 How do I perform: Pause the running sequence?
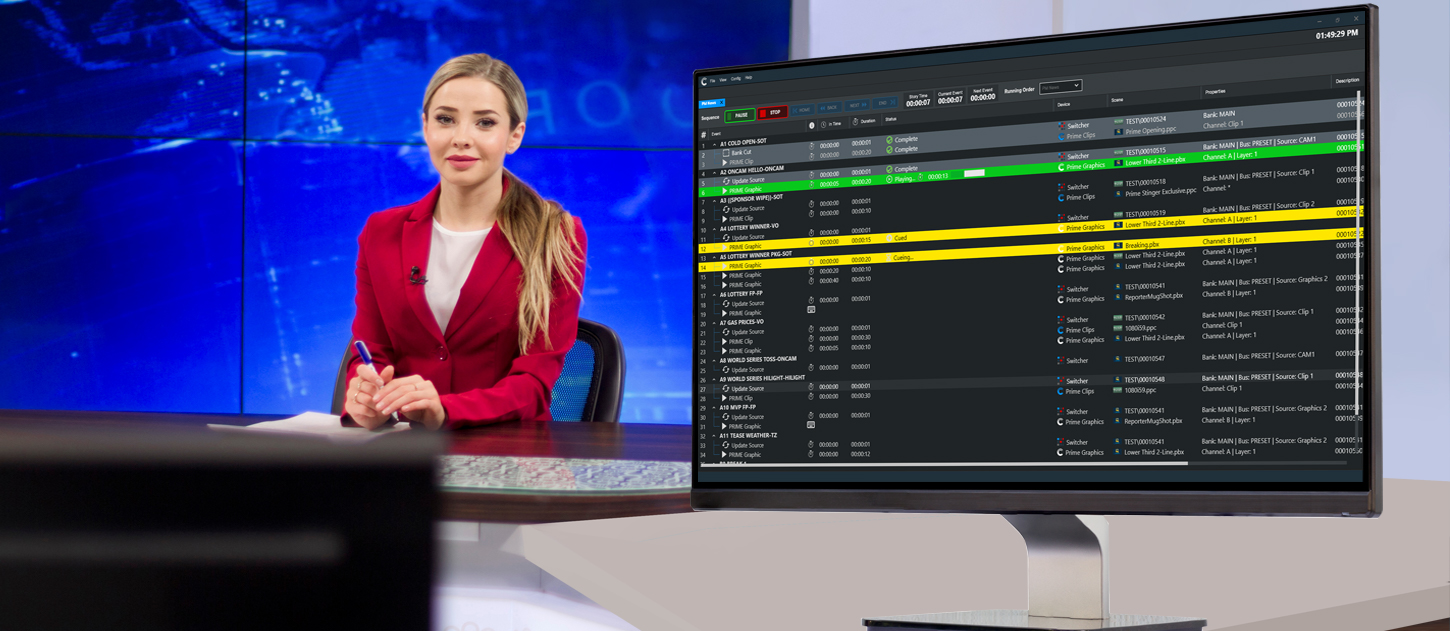pos(741,115)
